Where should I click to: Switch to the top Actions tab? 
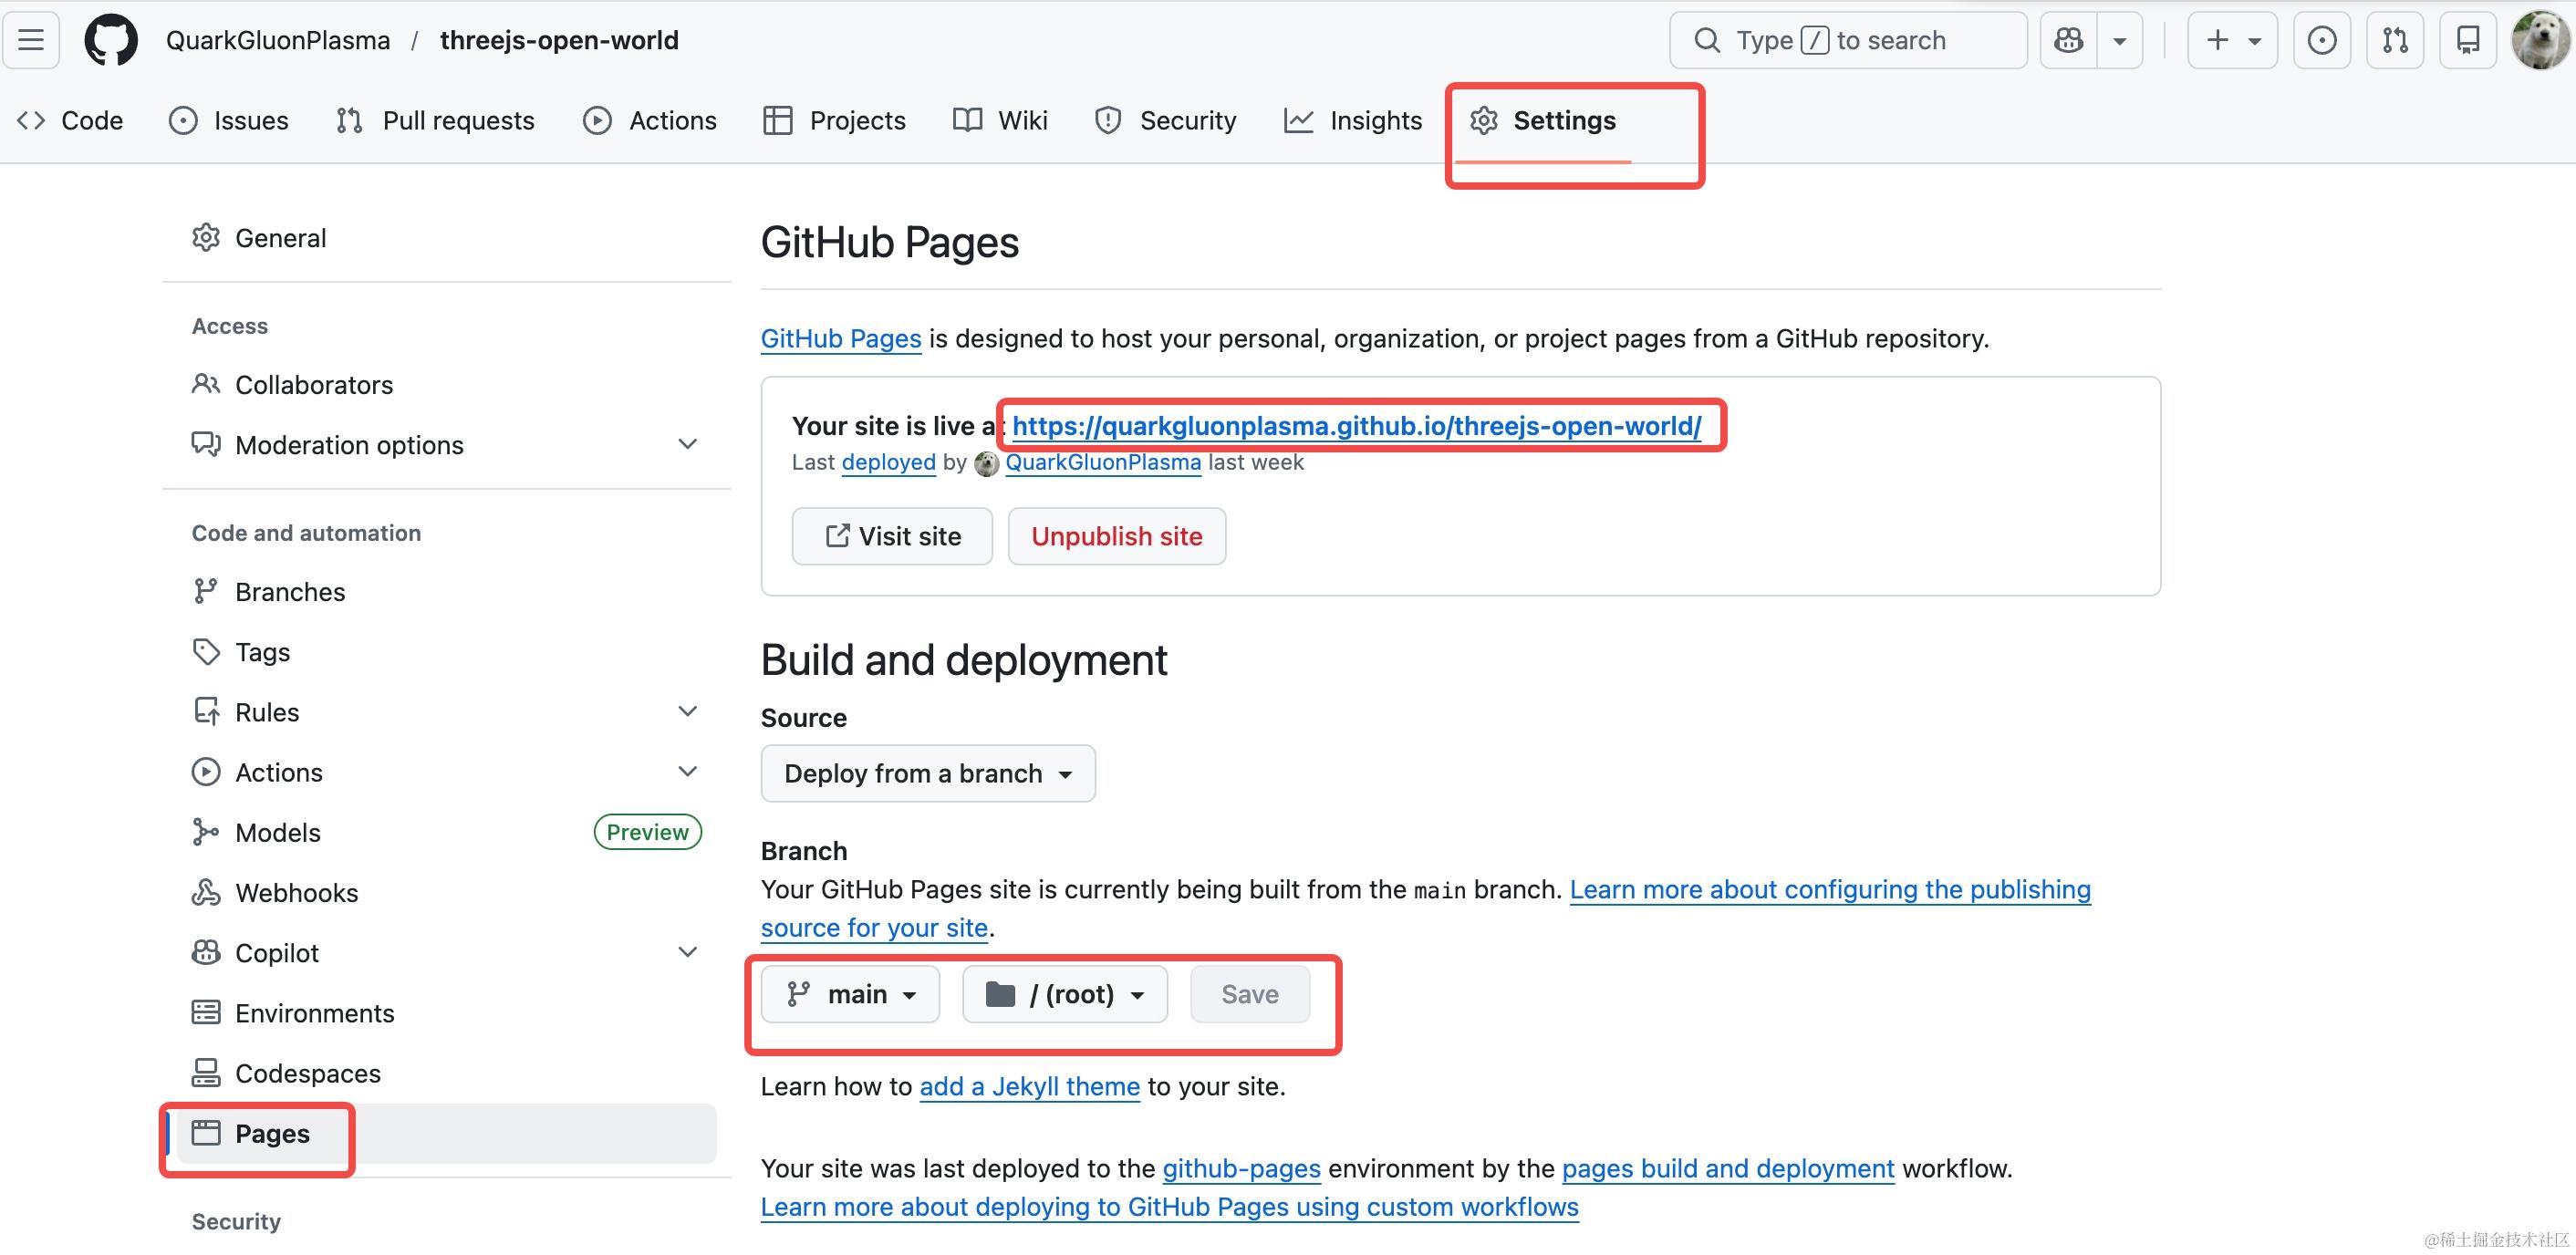[650, 120]
